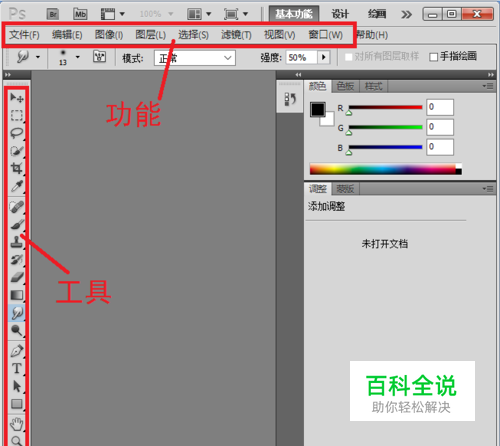Click the Ps application logo
The height and width of the screenshot is (446, 500).
(x=17, y=14)
